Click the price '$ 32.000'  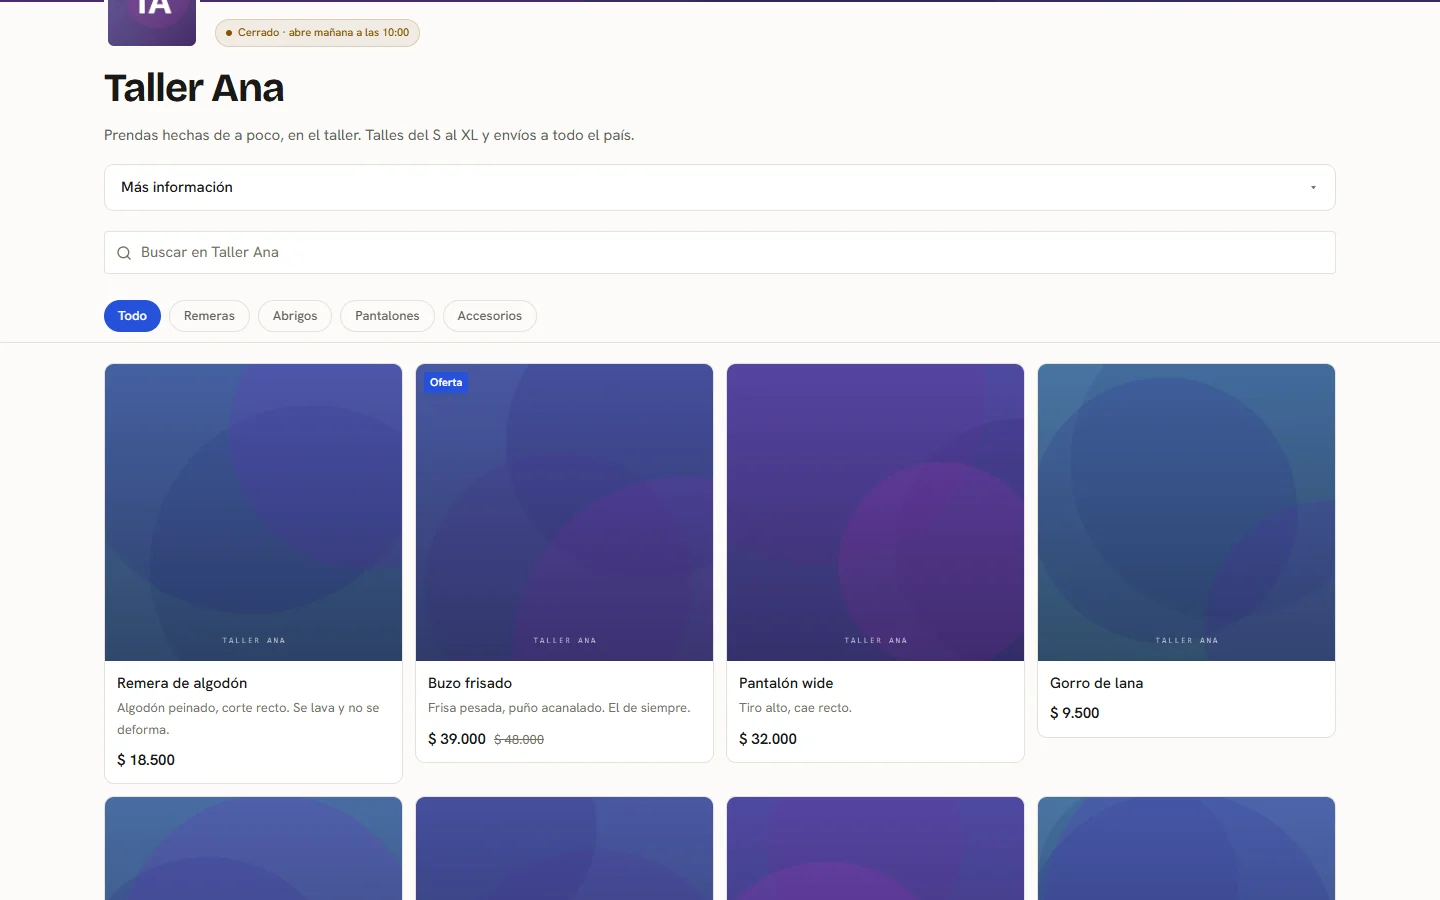click(x=768, y=739)
